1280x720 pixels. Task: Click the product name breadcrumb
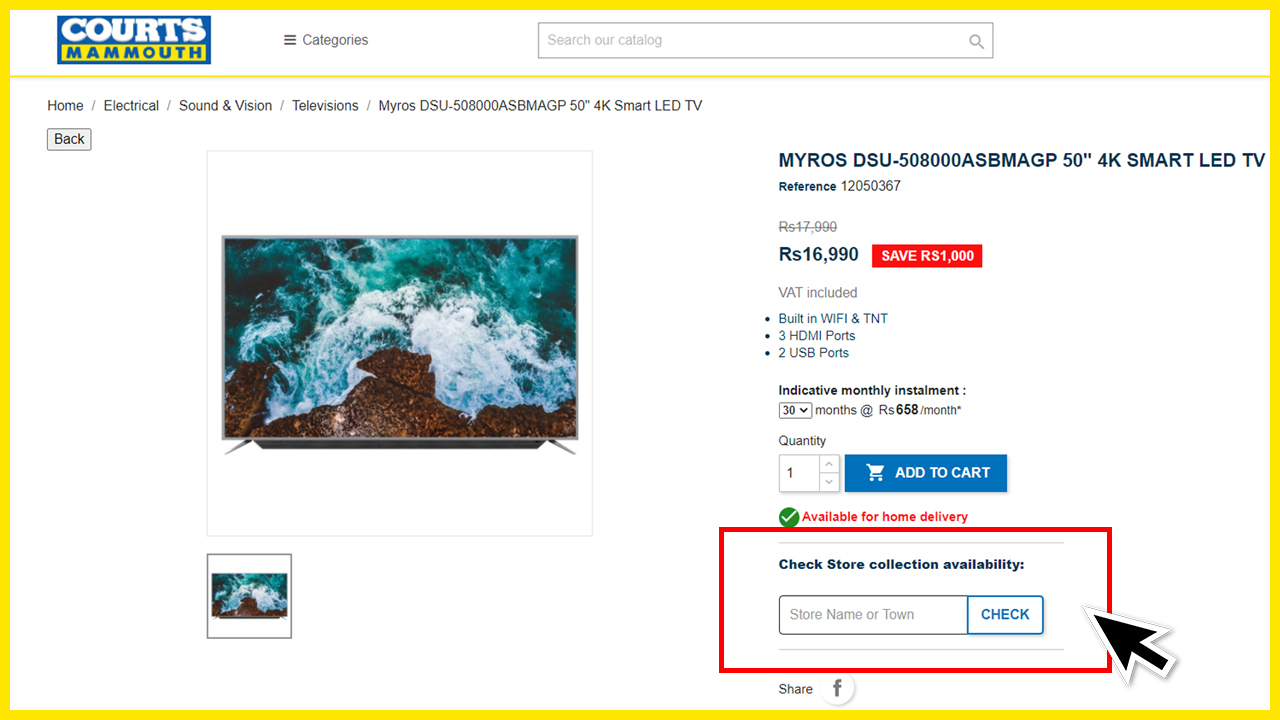[x=540, y=105]
